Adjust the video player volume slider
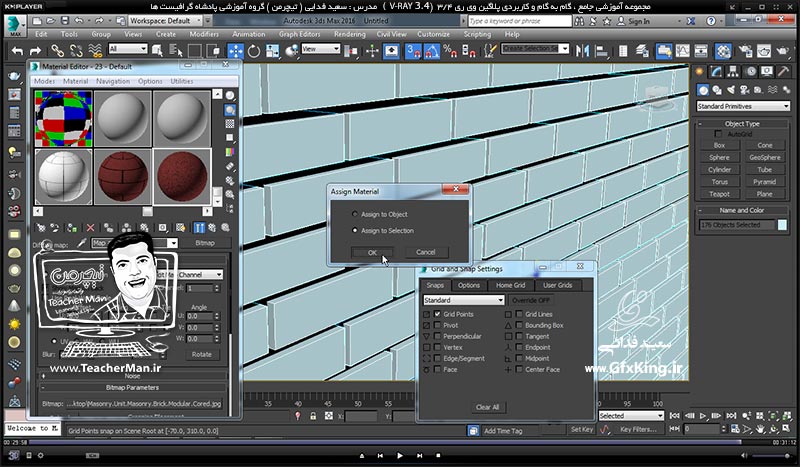 [772, 455]
